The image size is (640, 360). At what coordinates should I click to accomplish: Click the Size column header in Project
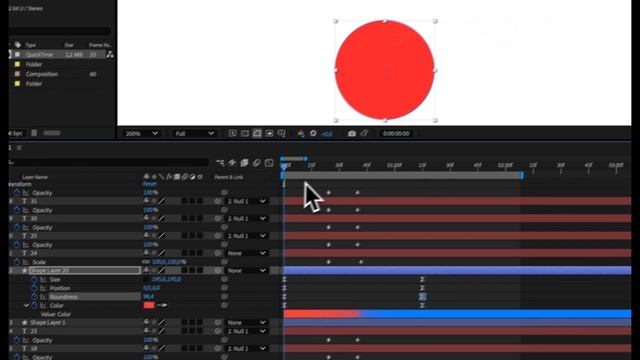69,45
